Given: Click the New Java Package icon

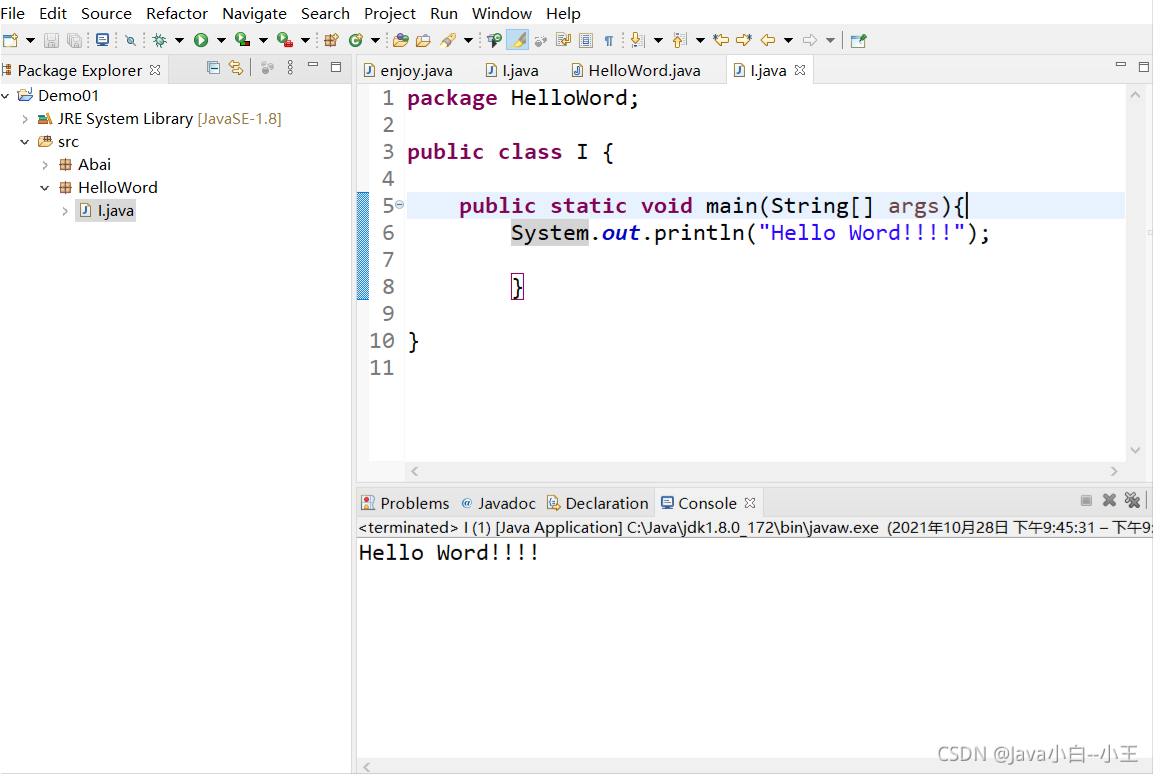Looking at the screenshot, I should [x=332, y=40].
